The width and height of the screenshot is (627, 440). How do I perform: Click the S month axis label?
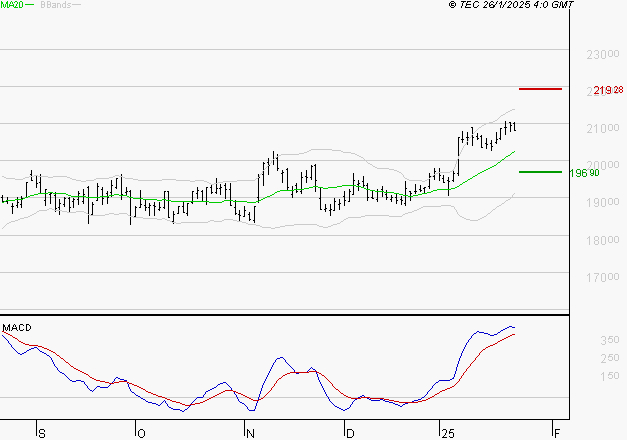(42, 434)
